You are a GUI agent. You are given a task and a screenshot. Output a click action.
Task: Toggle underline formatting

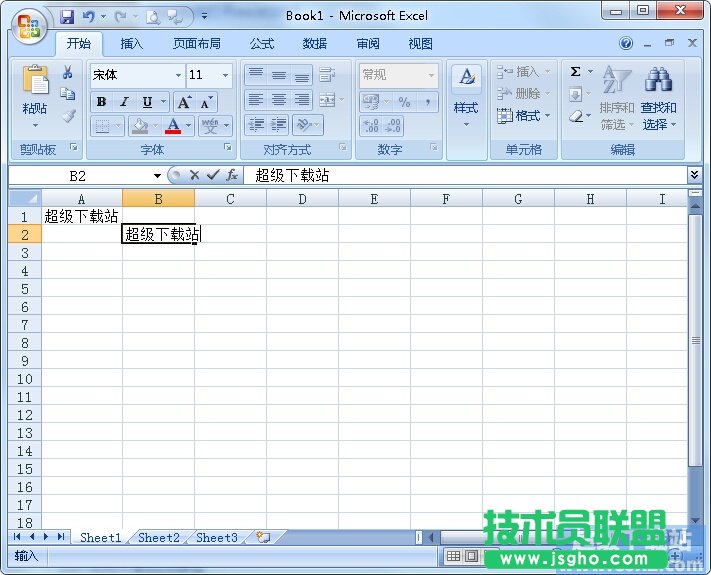tap(148, 102)
